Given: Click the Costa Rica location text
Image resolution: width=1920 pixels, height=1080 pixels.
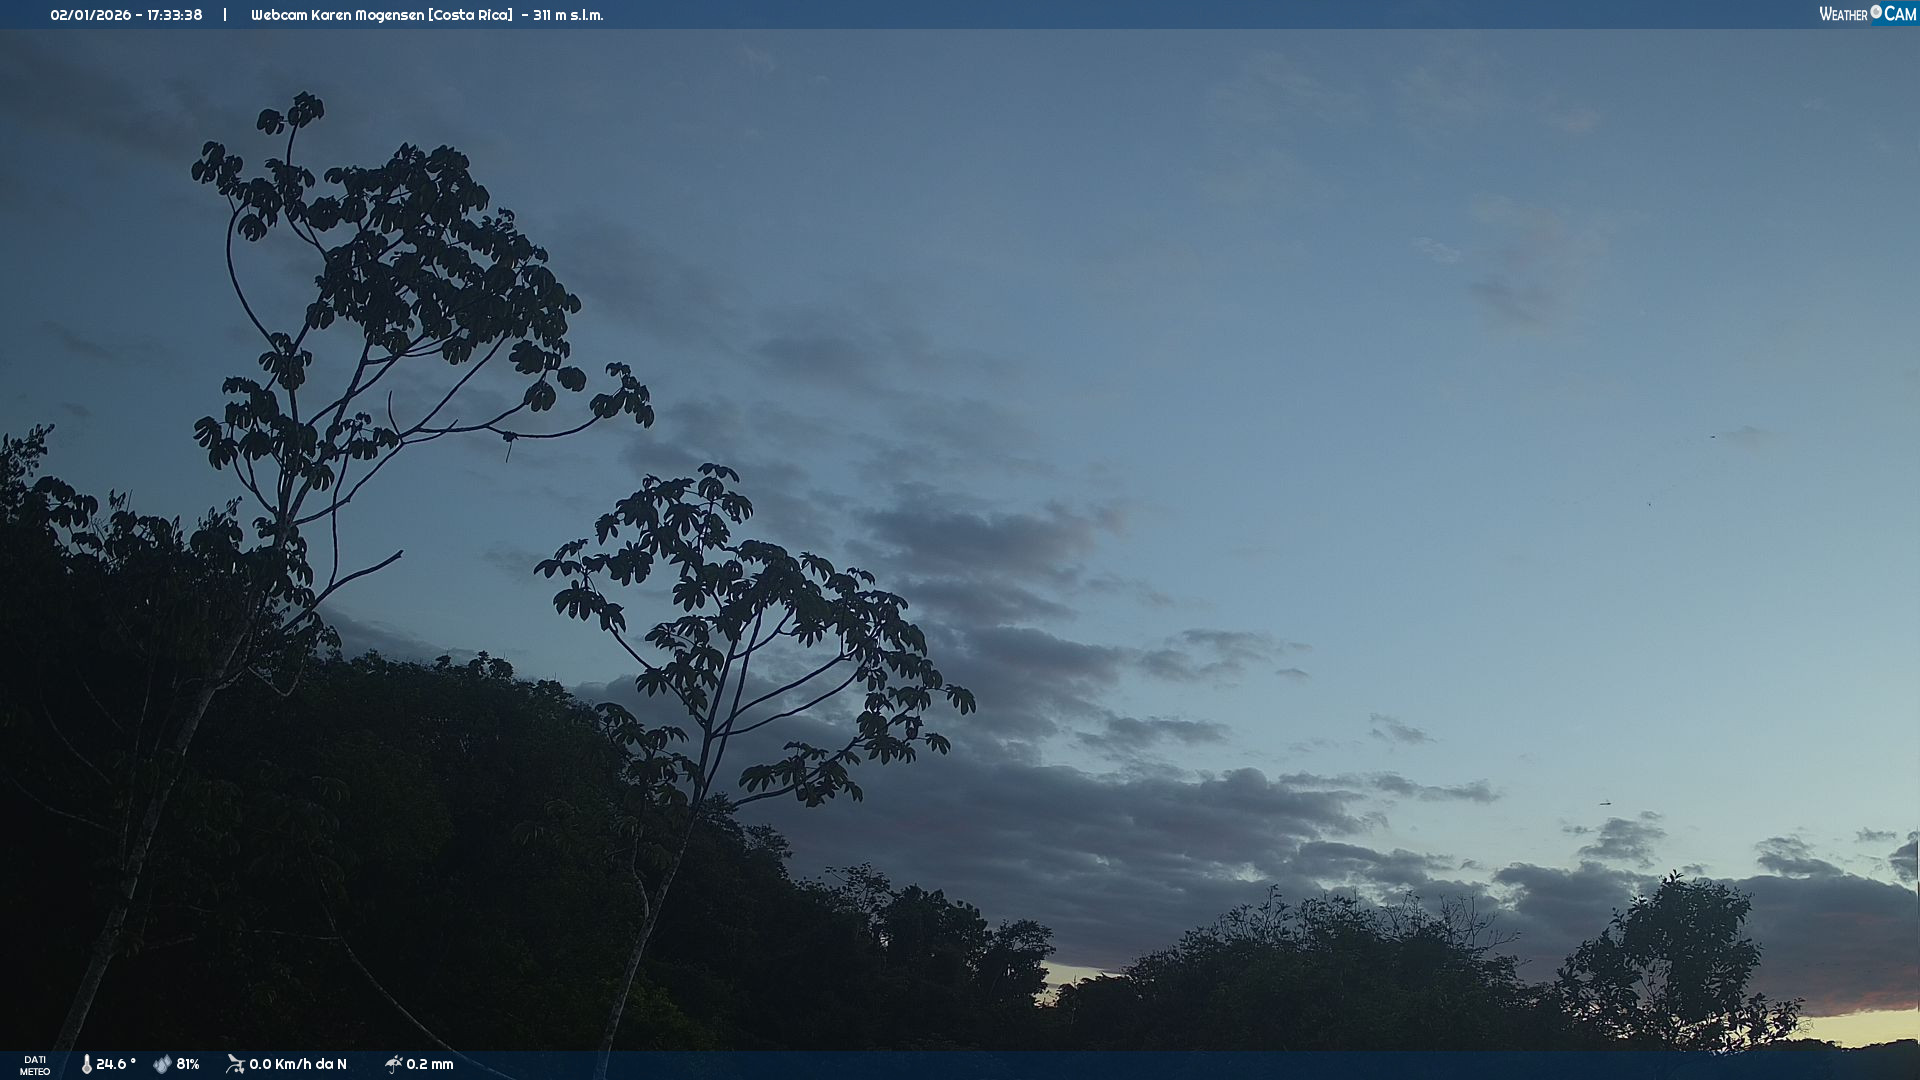Looking at the screenshot, I should [470, 15].
